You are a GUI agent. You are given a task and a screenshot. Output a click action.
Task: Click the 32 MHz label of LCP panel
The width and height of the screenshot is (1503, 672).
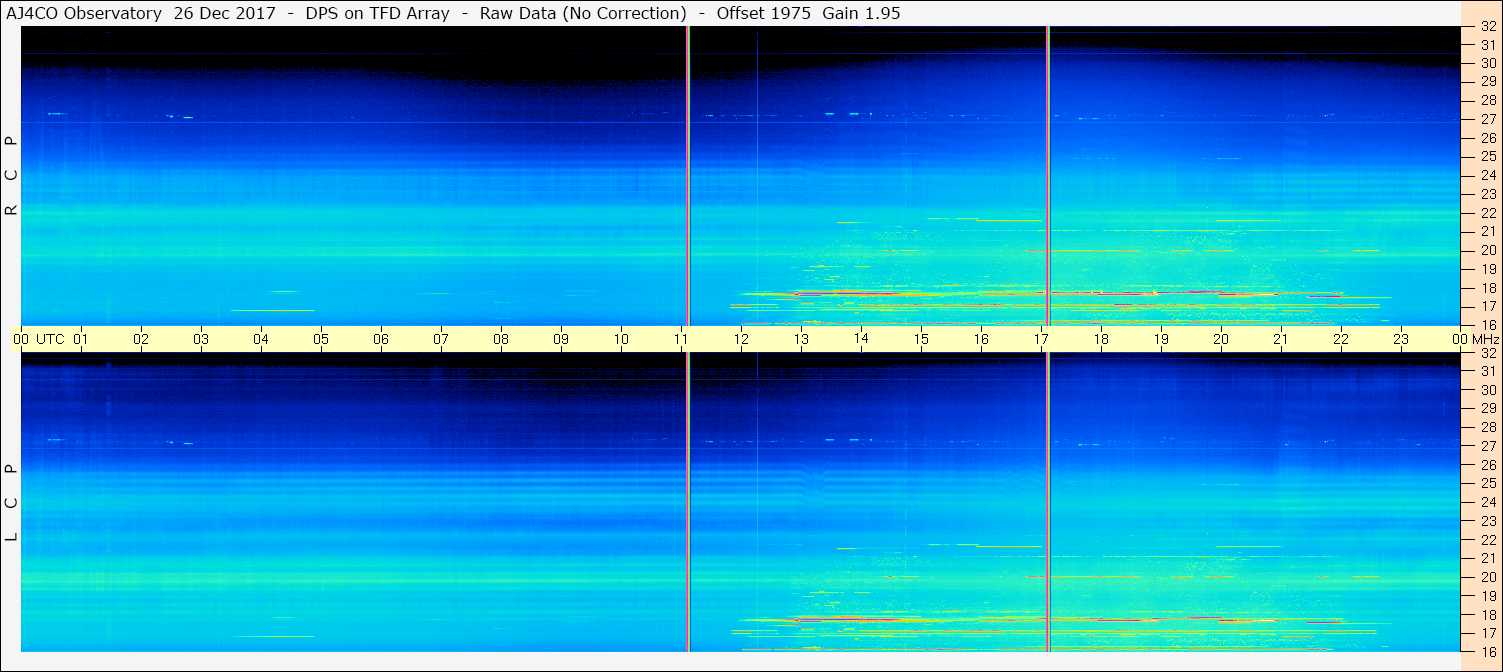point(1487,353)
